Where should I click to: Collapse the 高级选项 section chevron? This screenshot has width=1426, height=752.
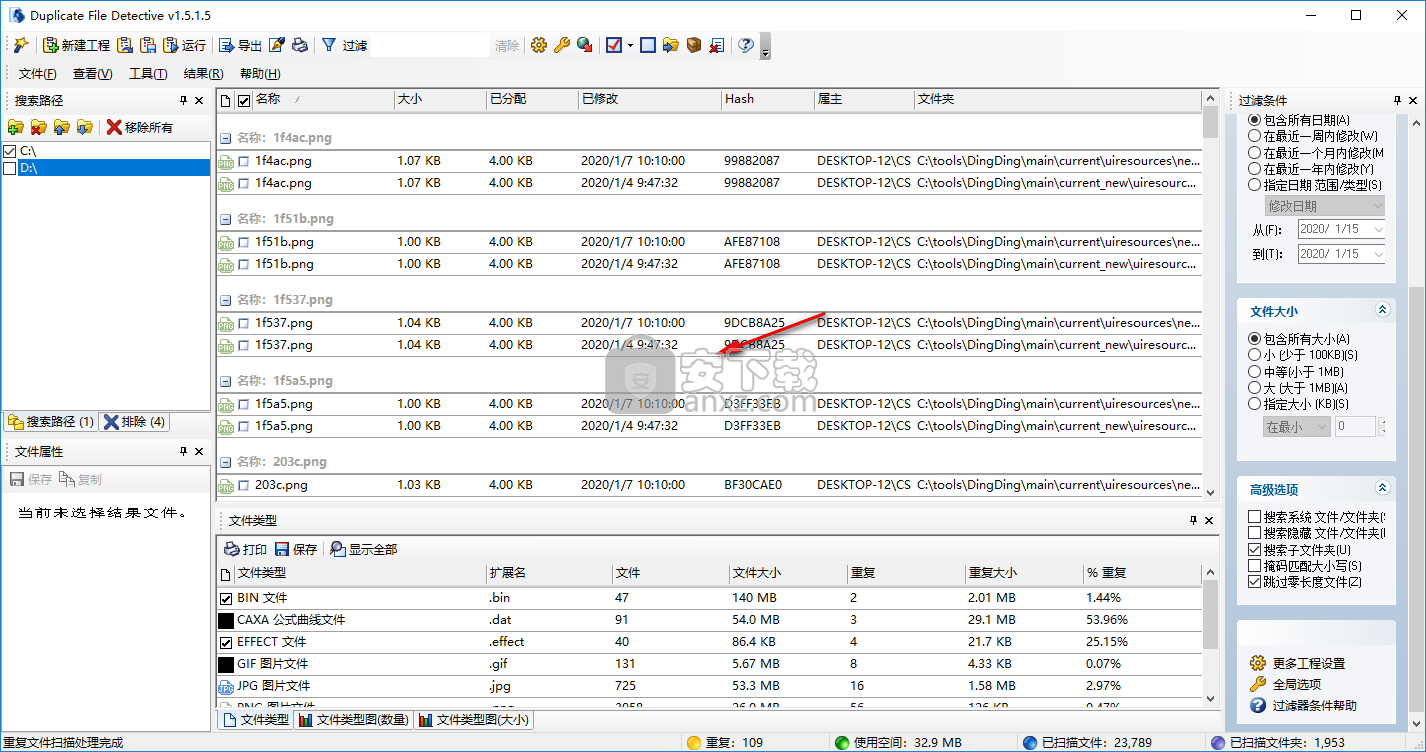coord(1382,488)
